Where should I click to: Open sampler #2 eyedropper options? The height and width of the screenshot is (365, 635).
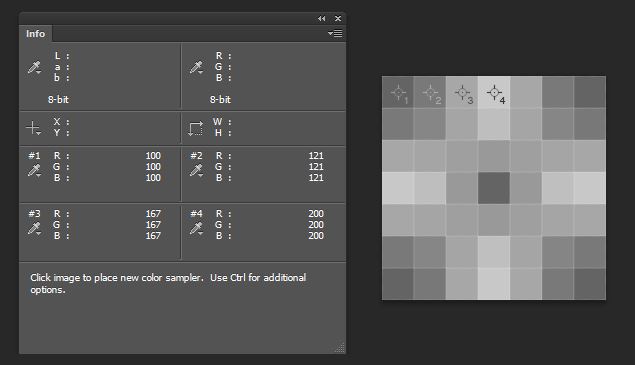(196, 171)
